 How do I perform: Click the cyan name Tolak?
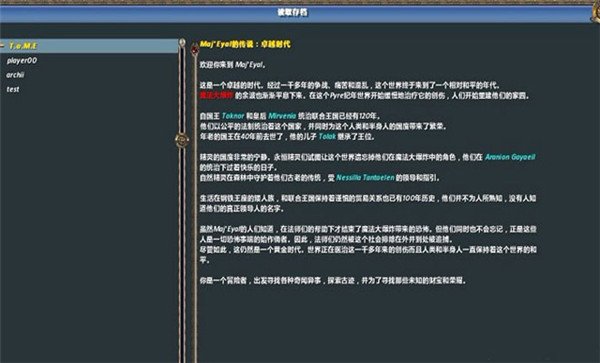click(x=327, y=137)
